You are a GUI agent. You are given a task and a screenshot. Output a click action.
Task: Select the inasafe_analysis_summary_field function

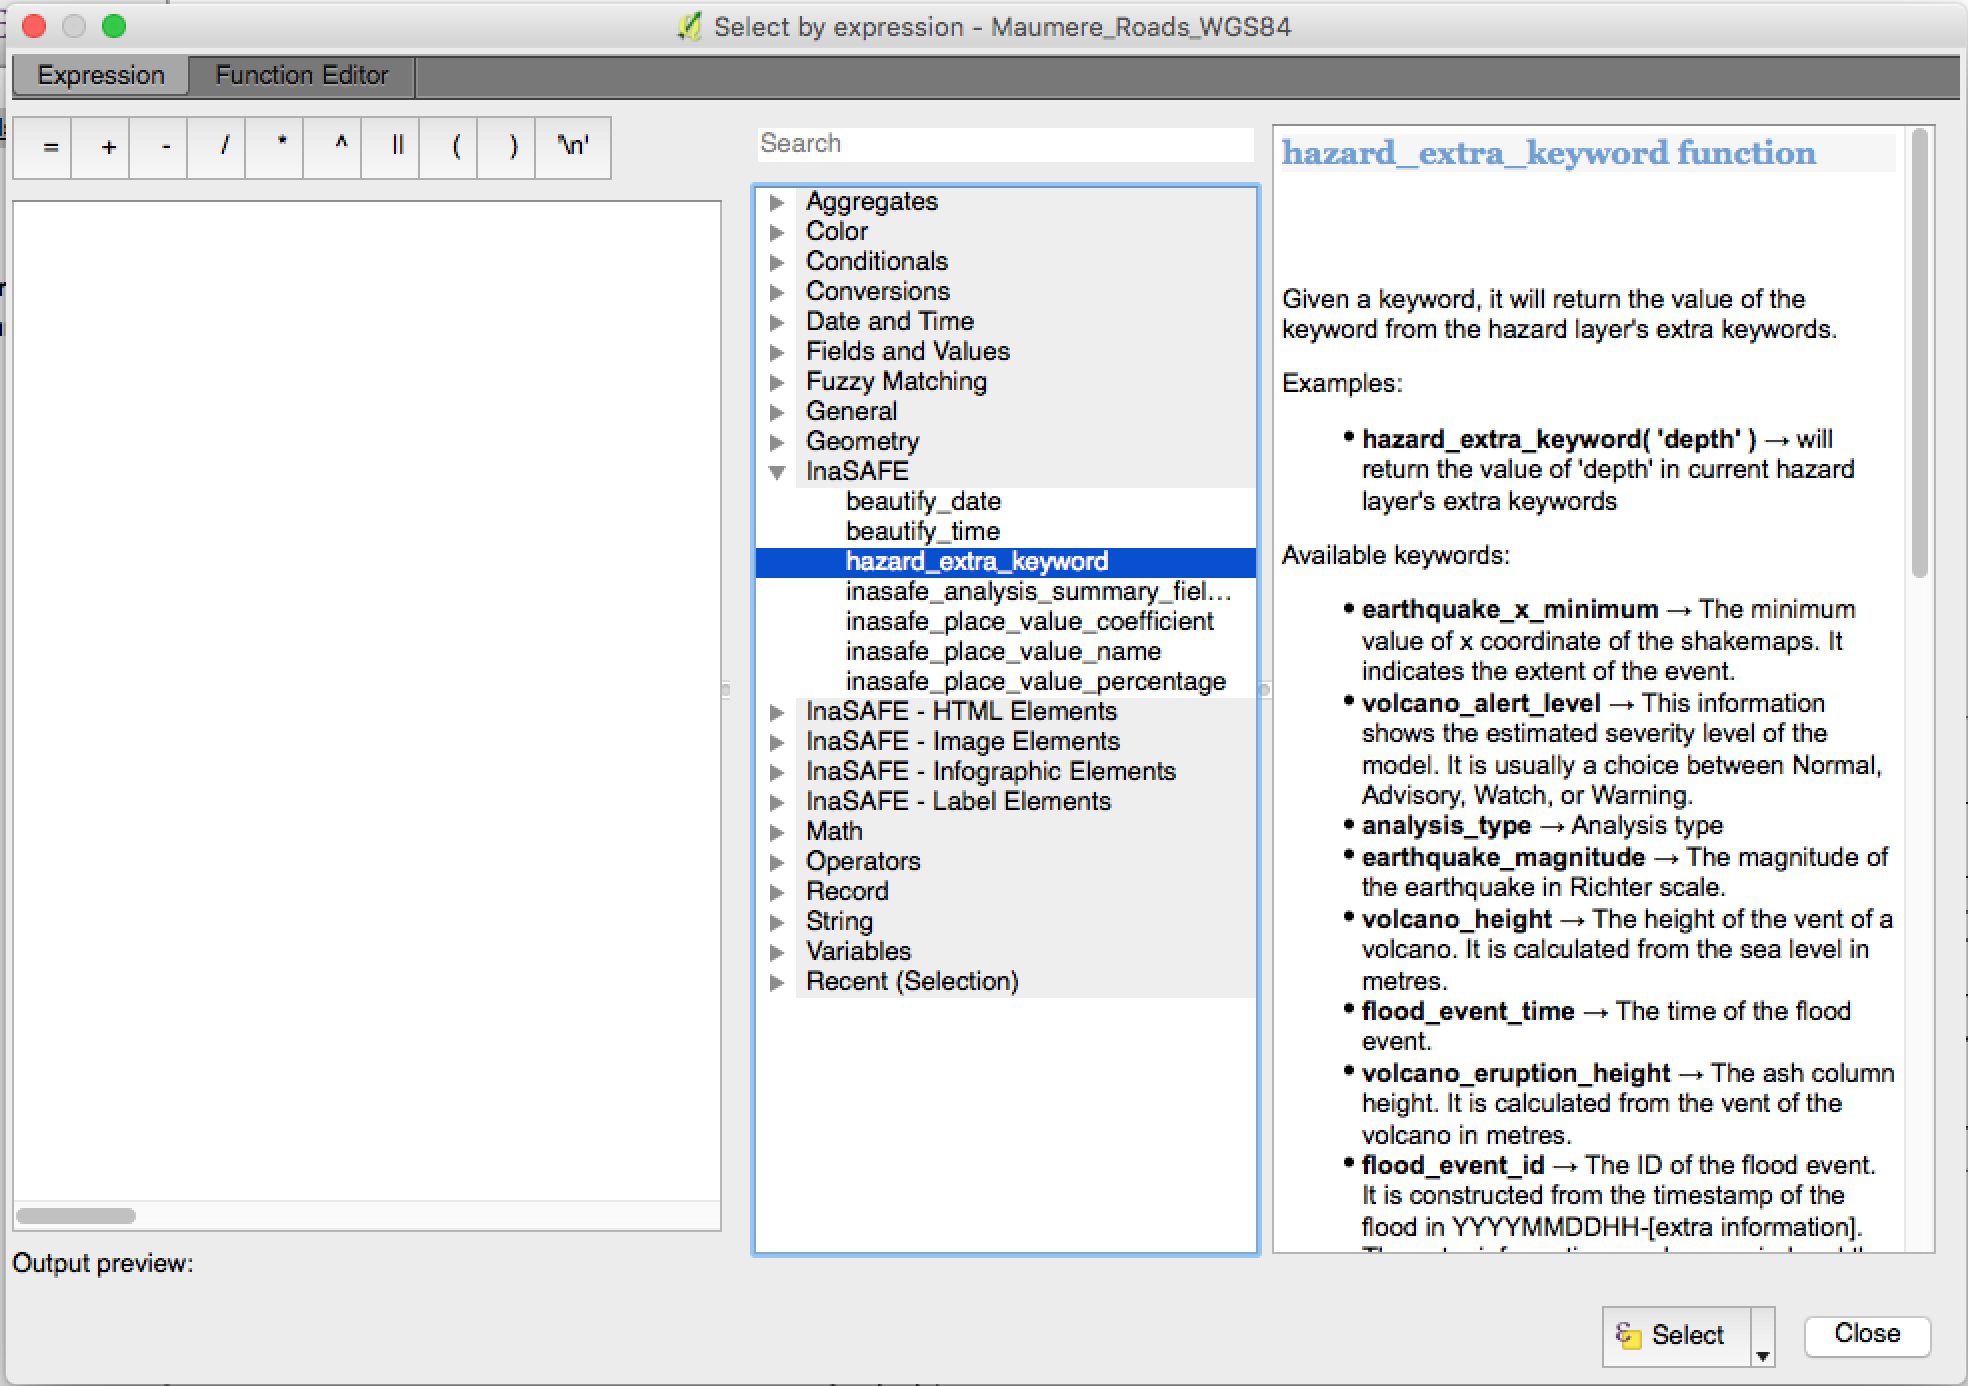(x=1038, y=591)
